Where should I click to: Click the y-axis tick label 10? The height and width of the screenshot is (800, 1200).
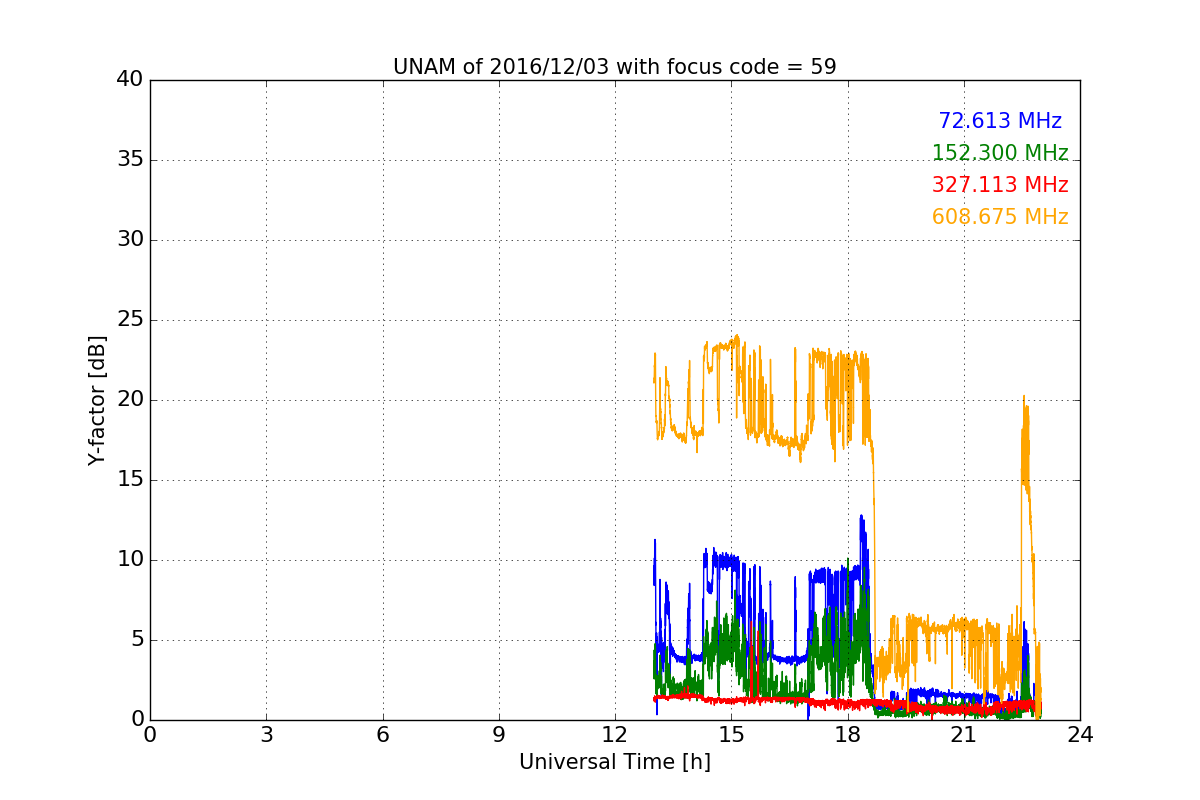130,560
